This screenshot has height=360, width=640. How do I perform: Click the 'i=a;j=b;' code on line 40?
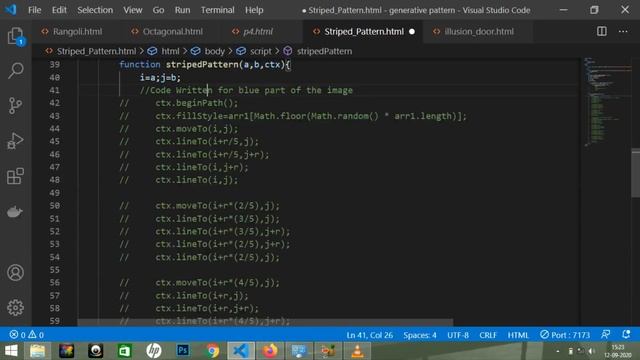(160, 78)
